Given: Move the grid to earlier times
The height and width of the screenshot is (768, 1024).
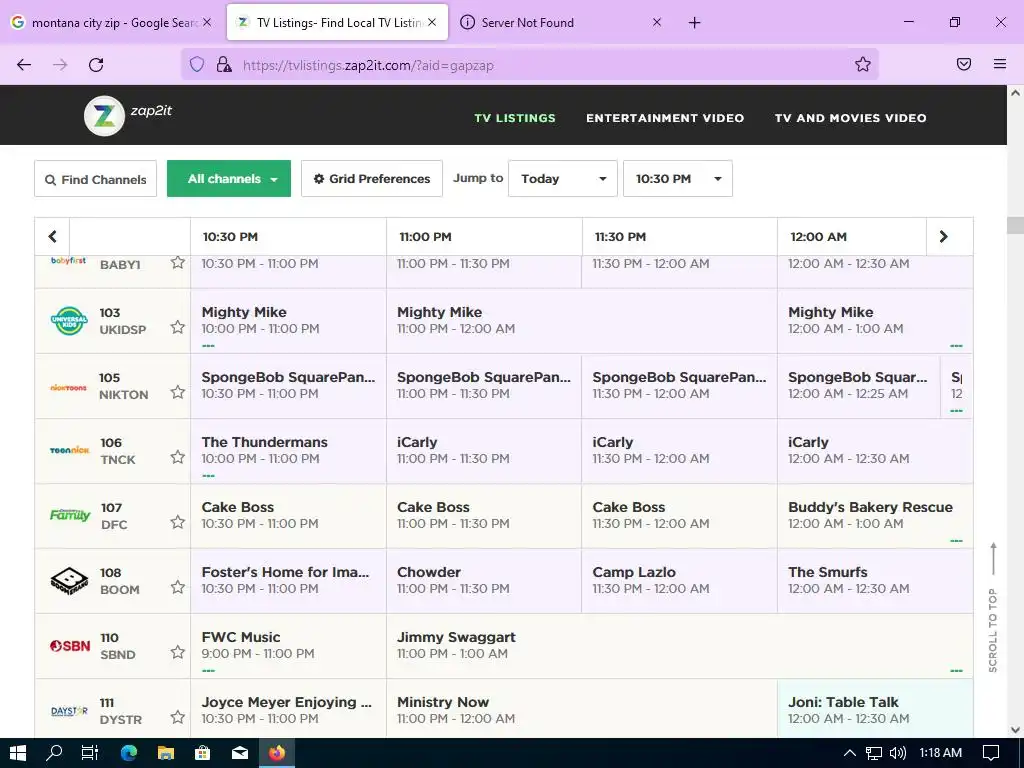Looking at the screenshot, I should 52,236.
